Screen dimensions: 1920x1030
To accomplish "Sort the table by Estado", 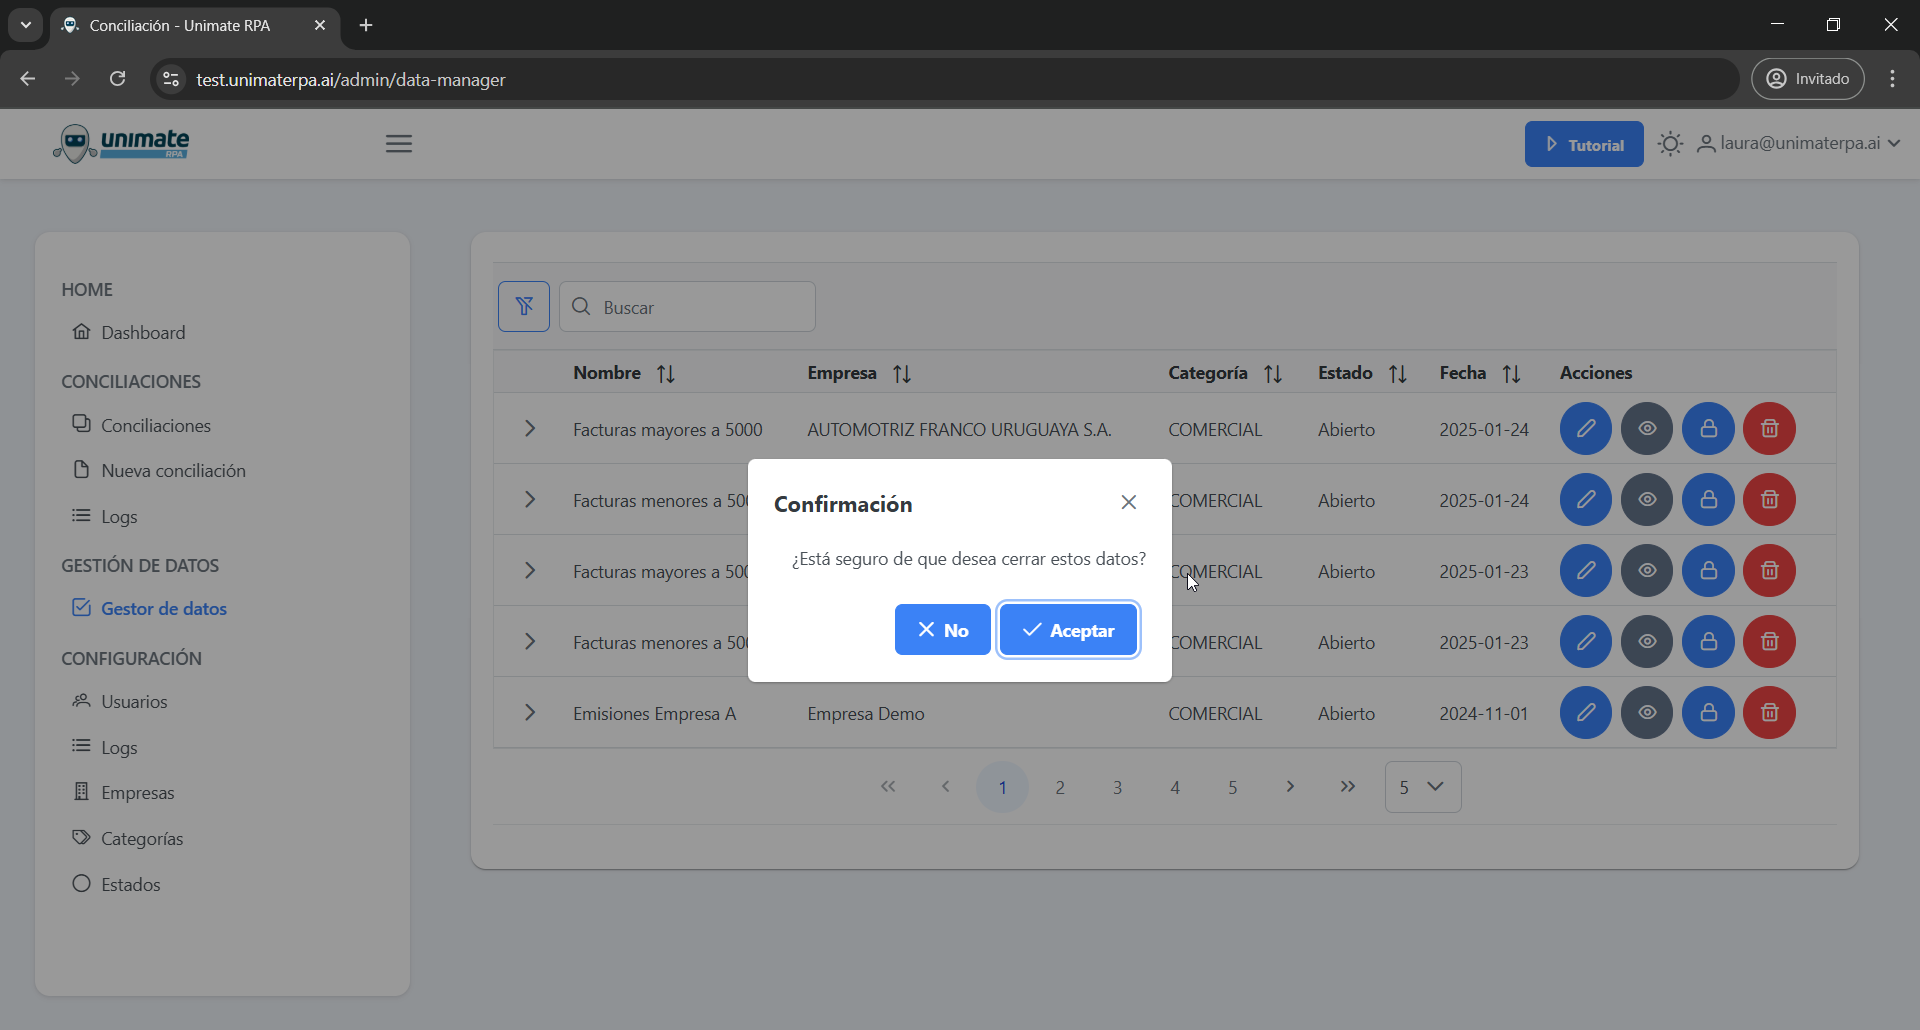I will pyautogui.click(x=1398, y=374).
